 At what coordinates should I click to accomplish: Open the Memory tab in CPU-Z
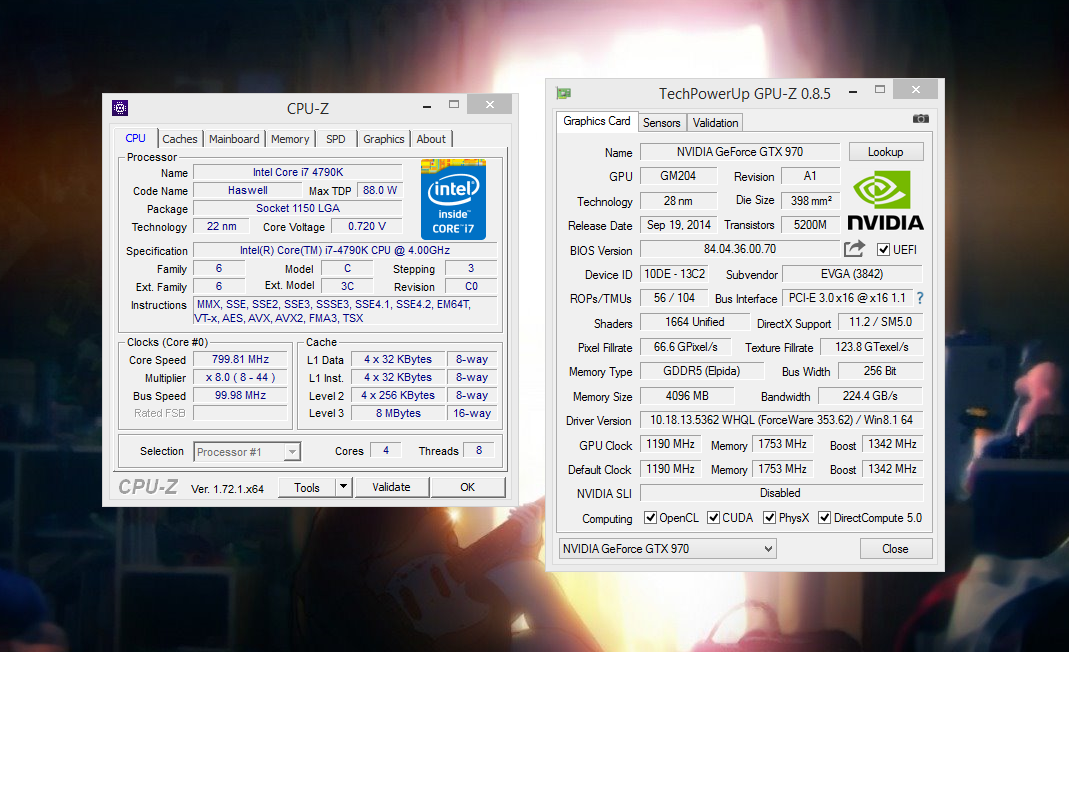click(x=290, y=138)
